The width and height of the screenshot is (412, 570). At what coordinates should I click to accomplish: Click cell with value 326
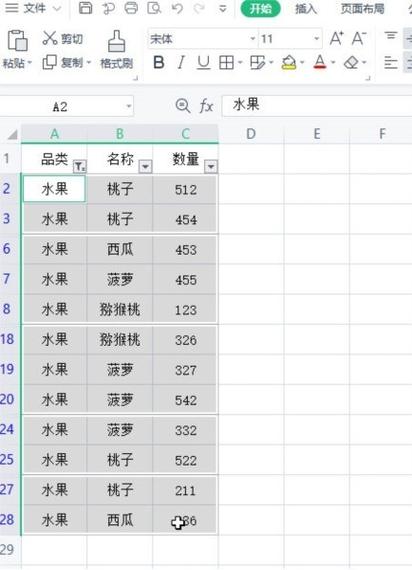point(186,340)
